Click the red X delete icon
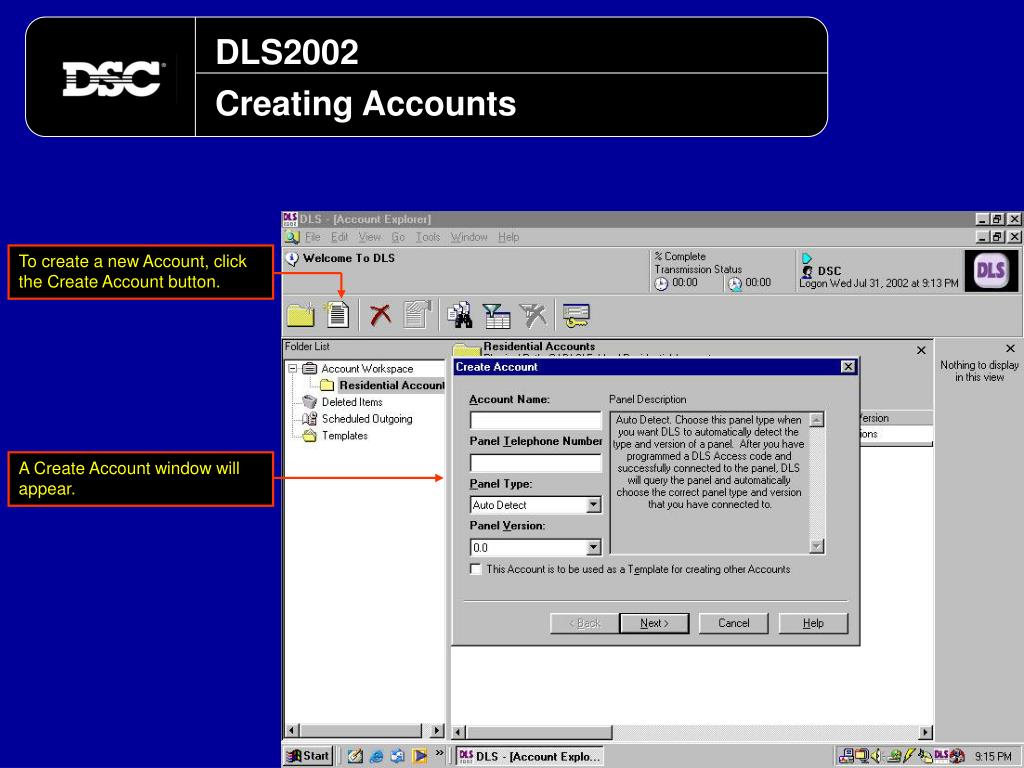Viewport: 1024px width, 768px height. coord(380,315)
